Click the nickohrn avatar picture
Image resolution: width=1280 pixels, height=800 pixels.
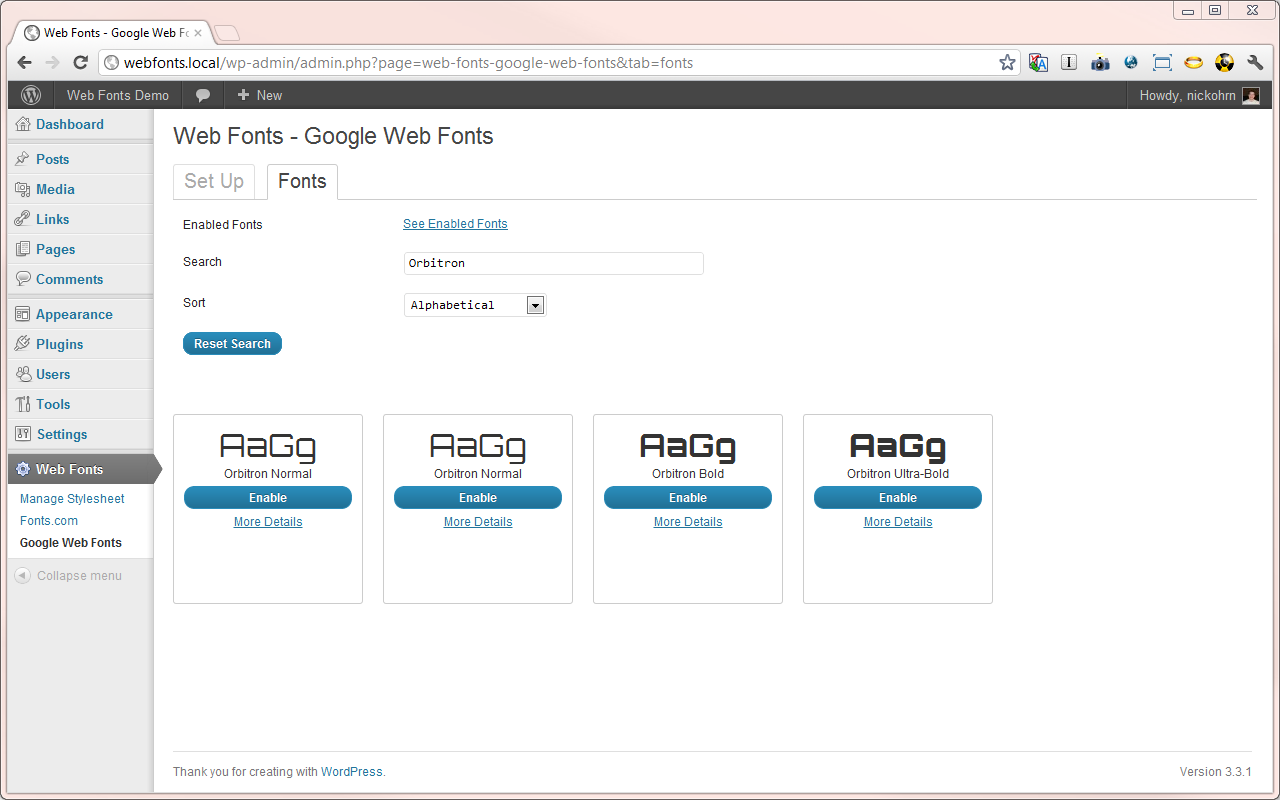coord(1251,96)
